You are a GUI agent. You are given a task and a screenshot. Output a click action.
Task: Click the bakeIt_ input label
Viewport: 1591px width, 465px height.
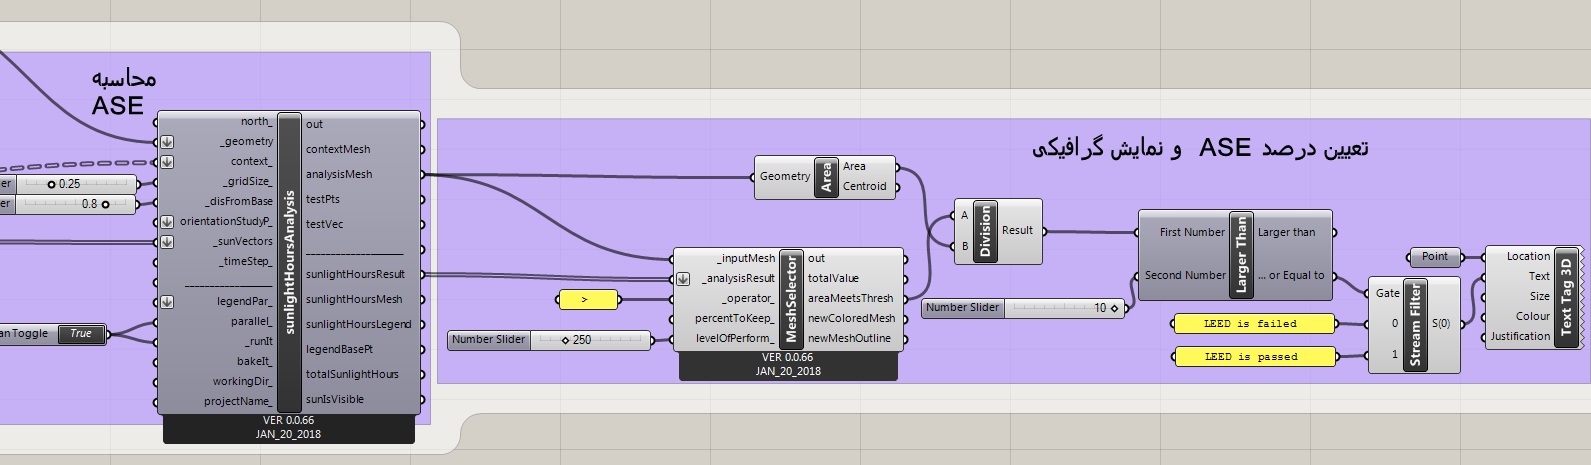(254, 362)
